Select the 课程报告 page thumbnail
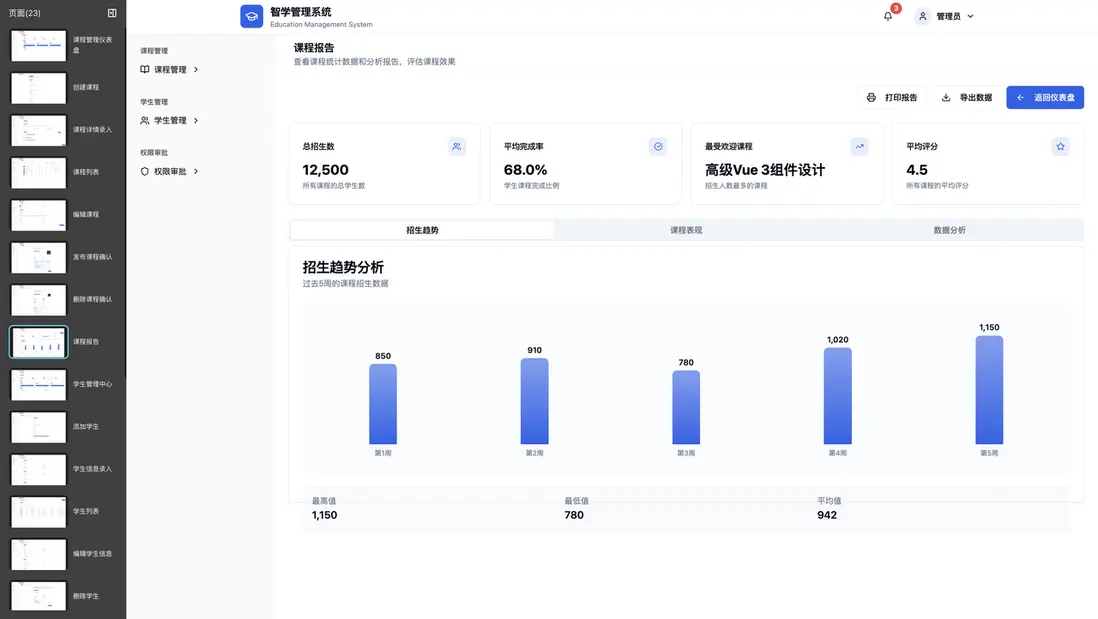This screenshot has height=619, width=1098. coord(39,342)
